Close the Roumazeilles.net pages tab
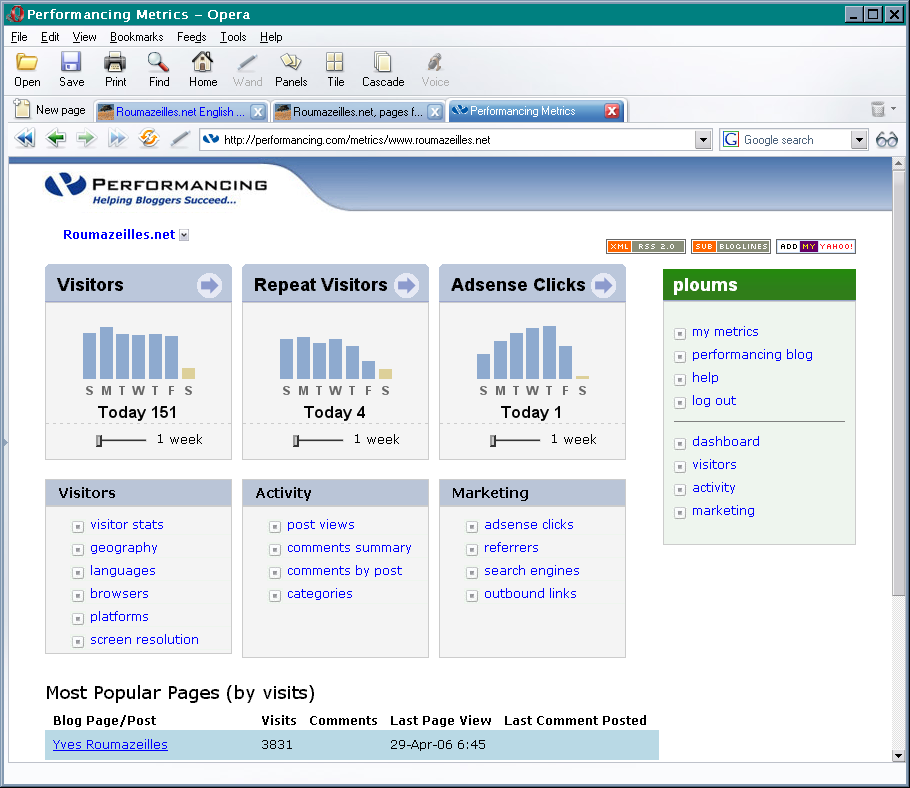 tap(435, 111)
